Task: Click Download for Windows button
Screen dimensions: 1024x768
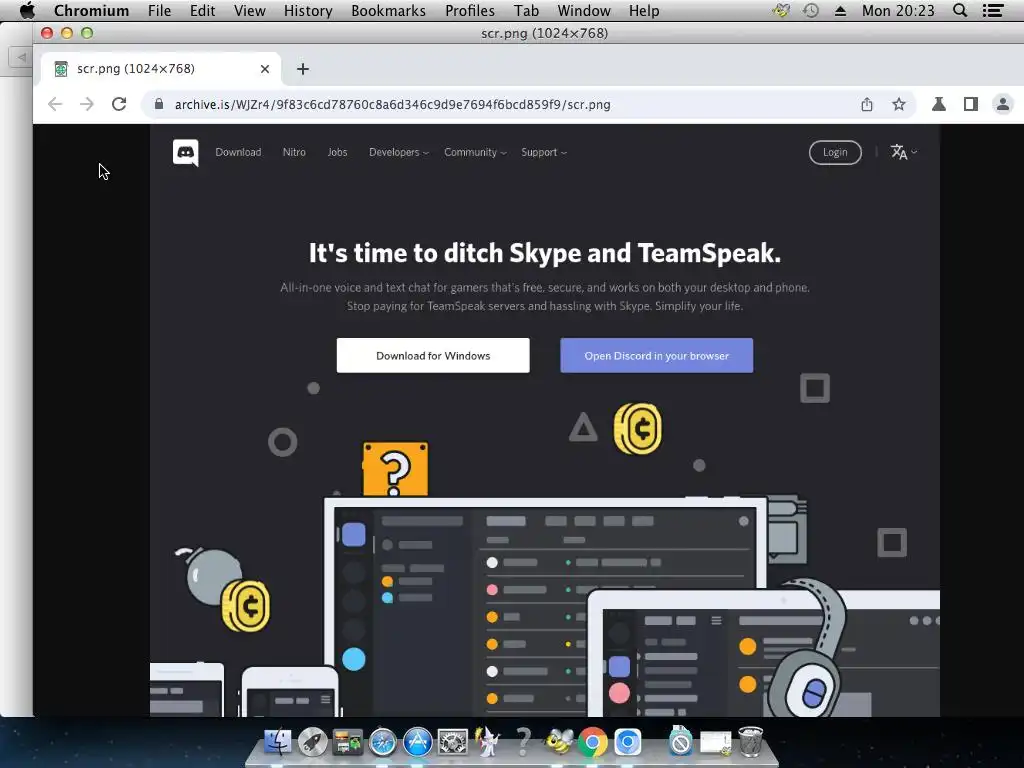Action: coord(433,355)
